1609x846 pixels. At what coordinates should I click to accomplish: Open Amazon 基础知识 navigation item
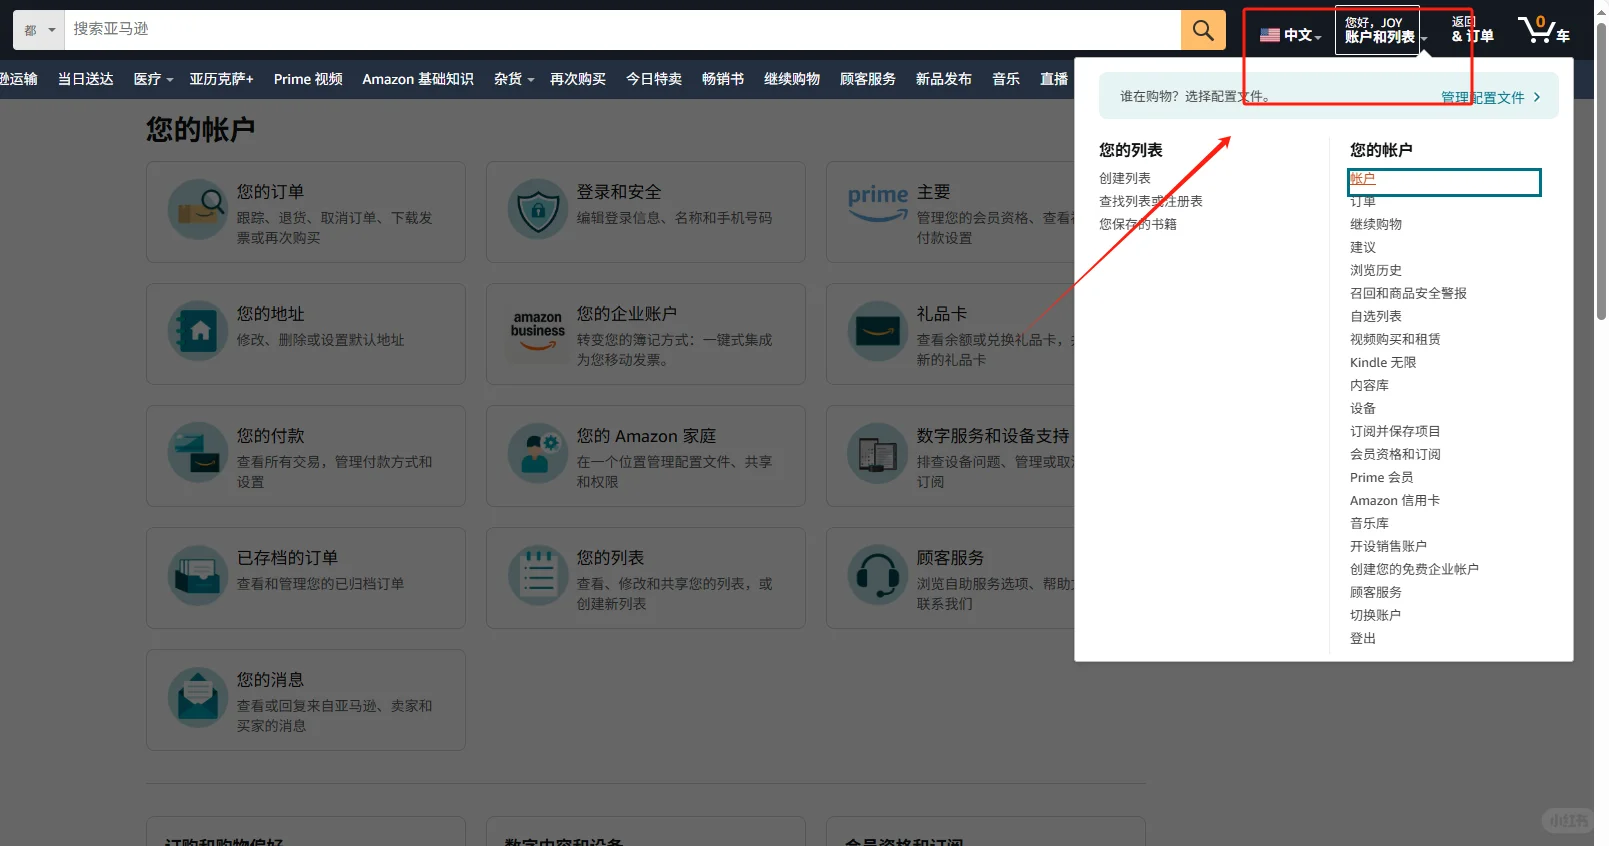pyautogui.click(x=418, y=79)
